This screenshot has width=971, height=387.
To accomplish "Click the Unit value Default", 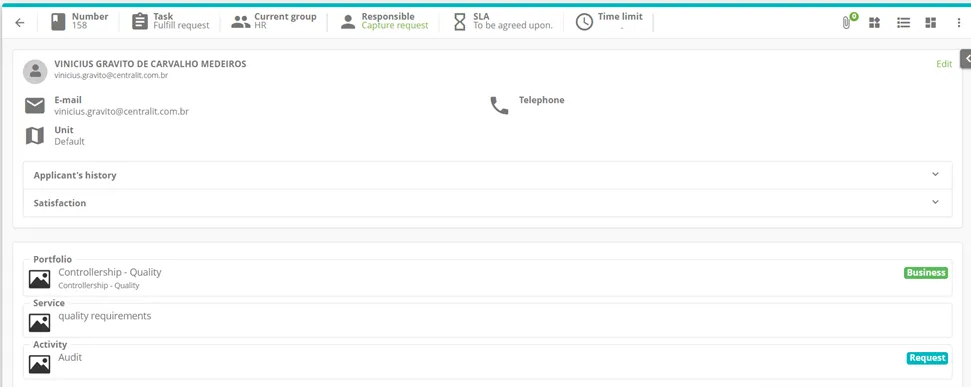I will pos(69,142).
